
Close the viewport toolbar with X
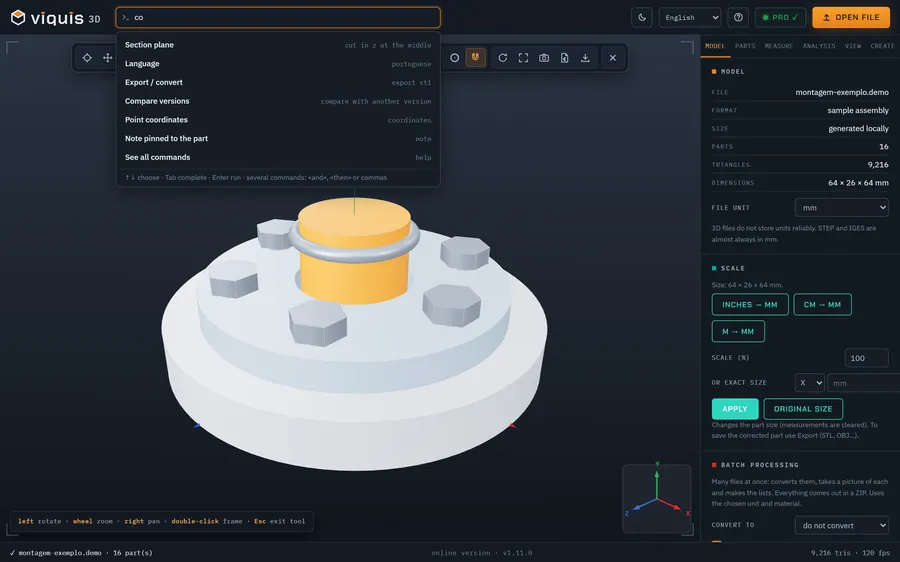[x=613, y=58]
